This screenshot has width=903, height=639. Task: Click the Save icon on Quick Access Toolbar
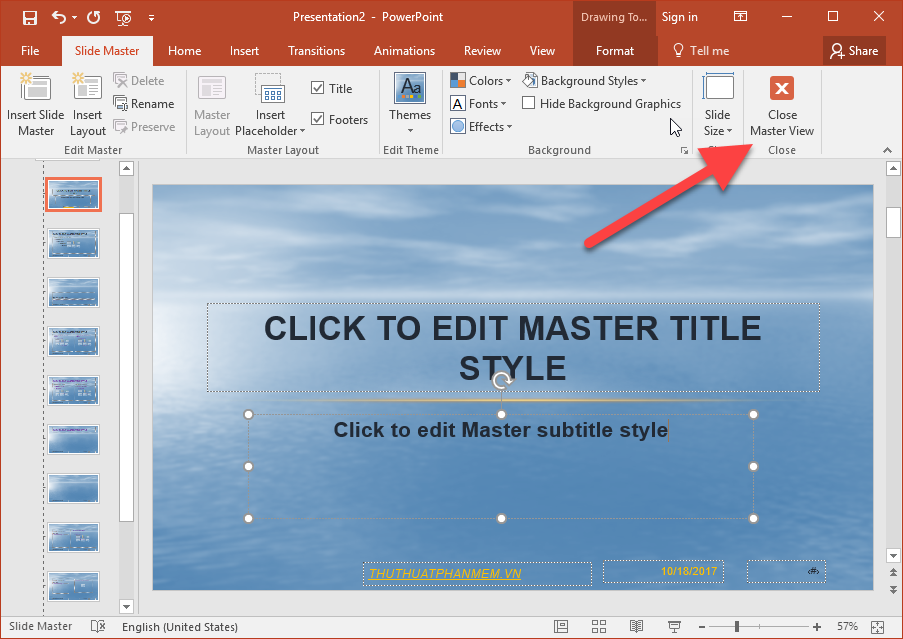(x=28, y=16)
